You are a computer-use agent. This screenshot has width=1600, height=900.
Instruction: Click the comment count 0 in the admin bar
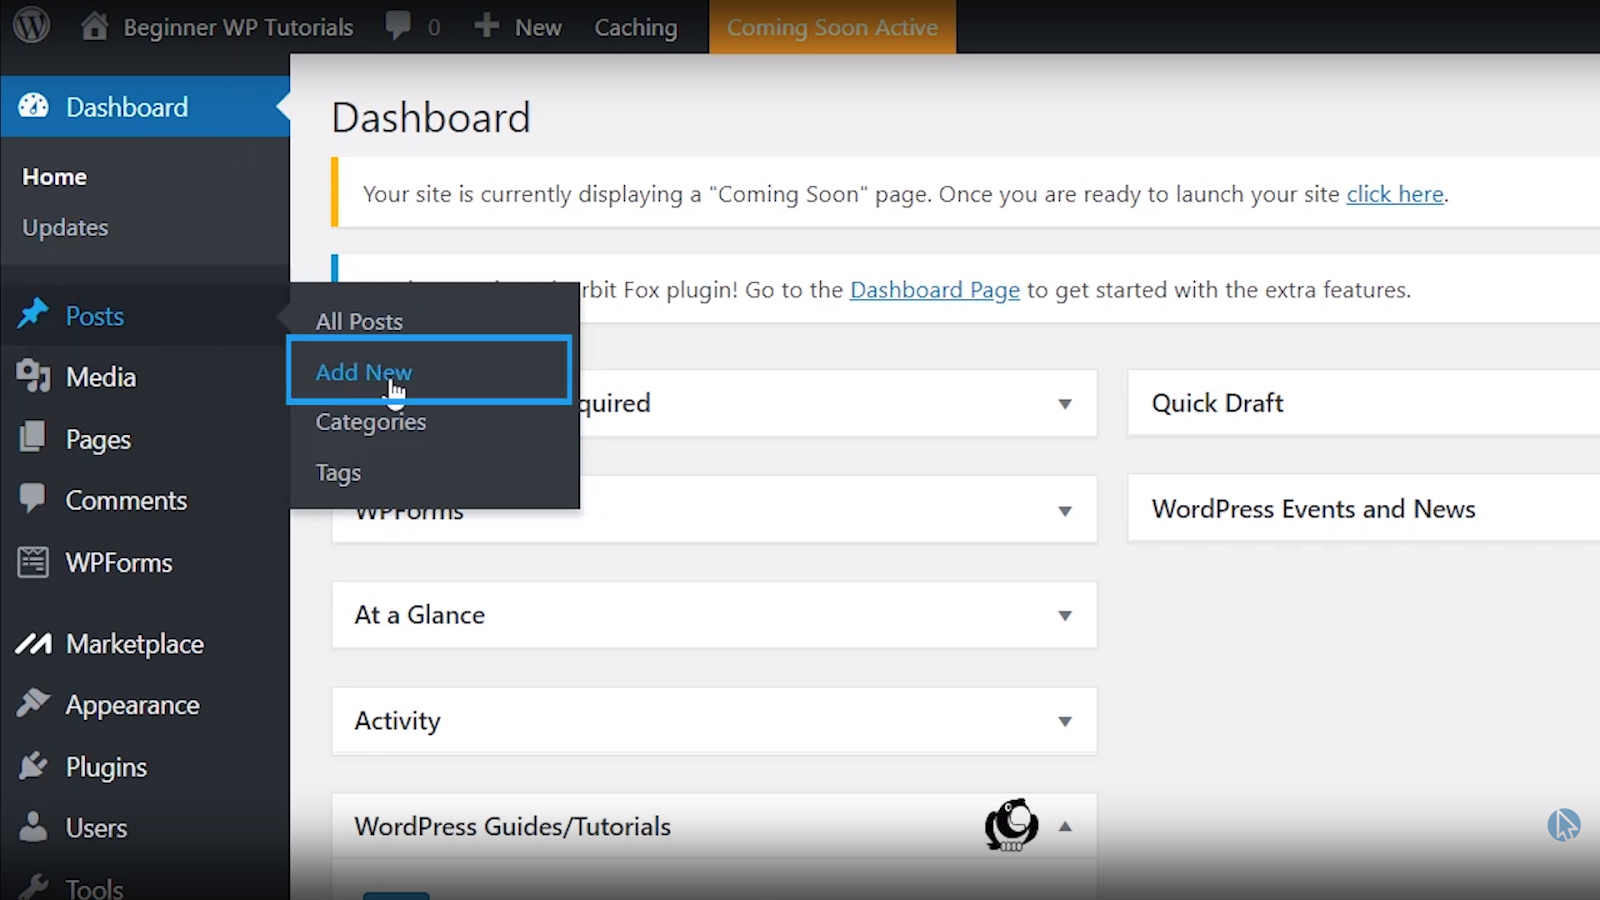(434, 27)
